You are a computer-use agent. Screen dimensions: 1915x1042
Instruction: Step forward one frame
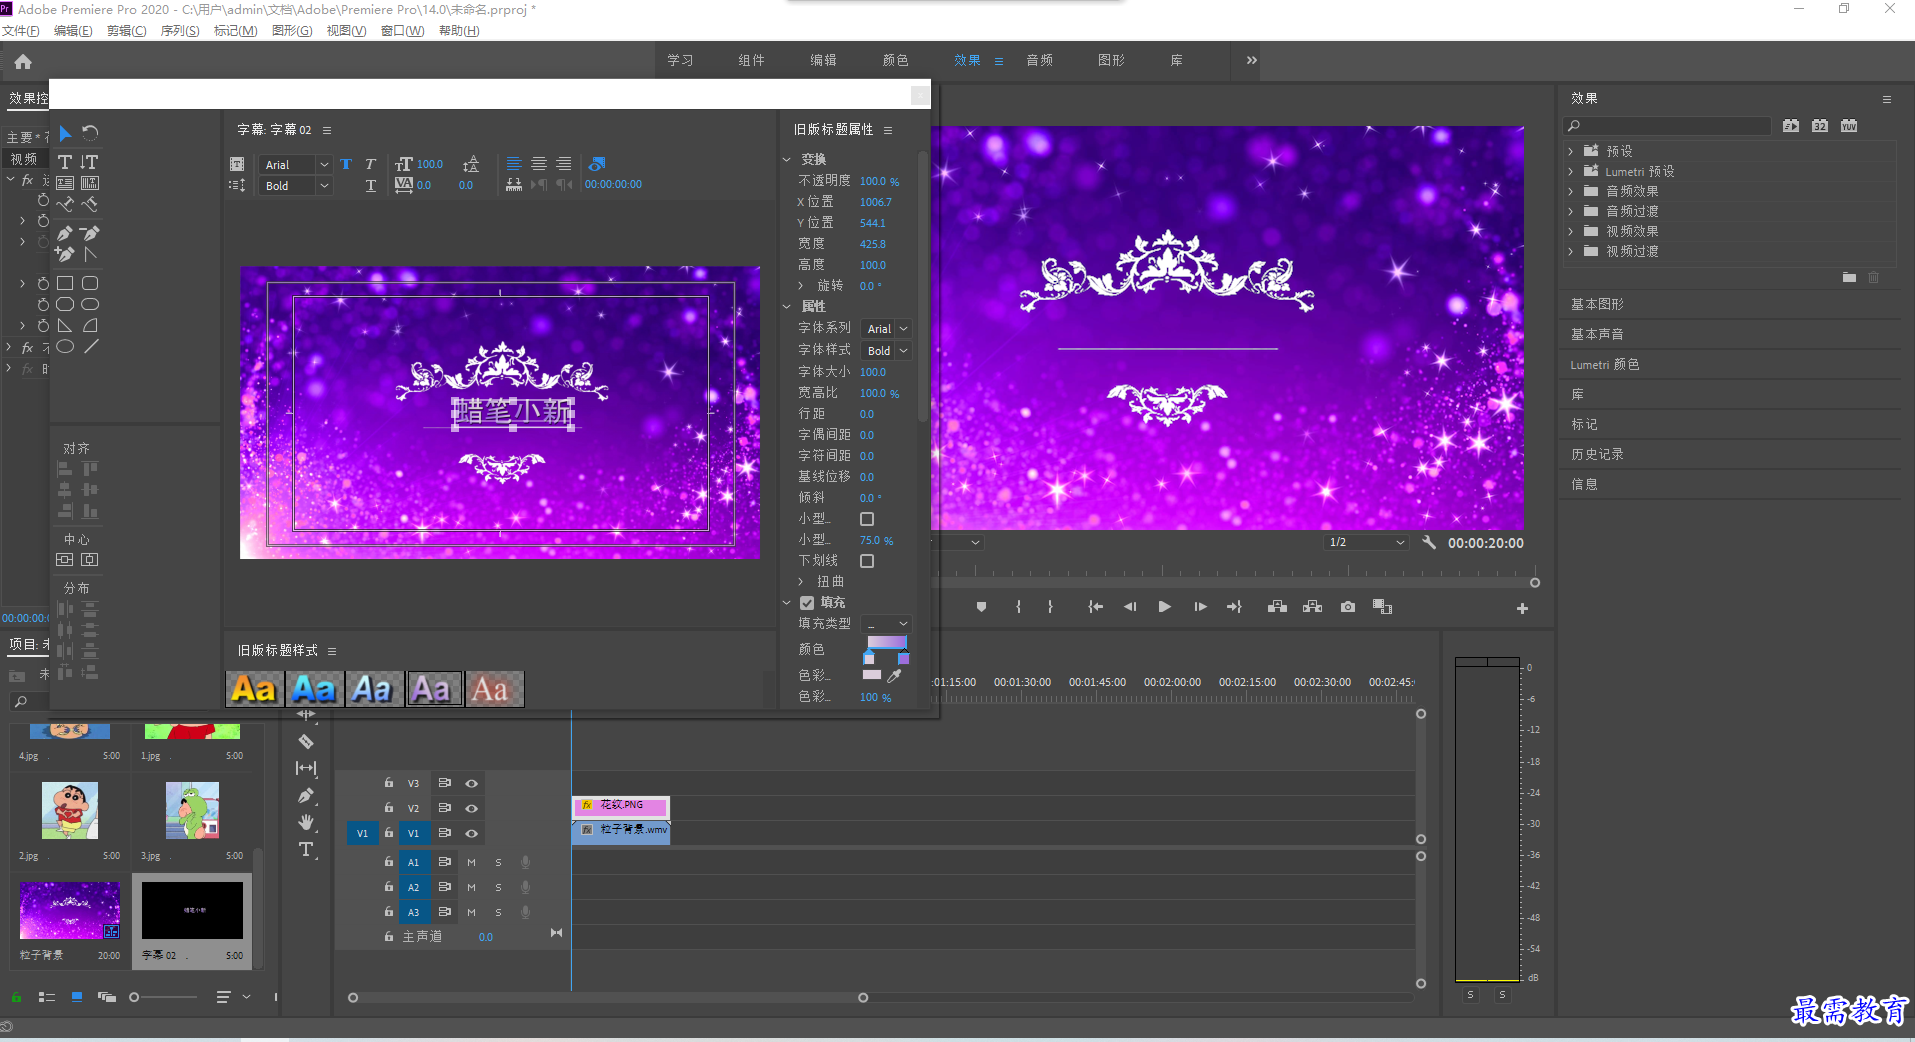coord(1200,607)
